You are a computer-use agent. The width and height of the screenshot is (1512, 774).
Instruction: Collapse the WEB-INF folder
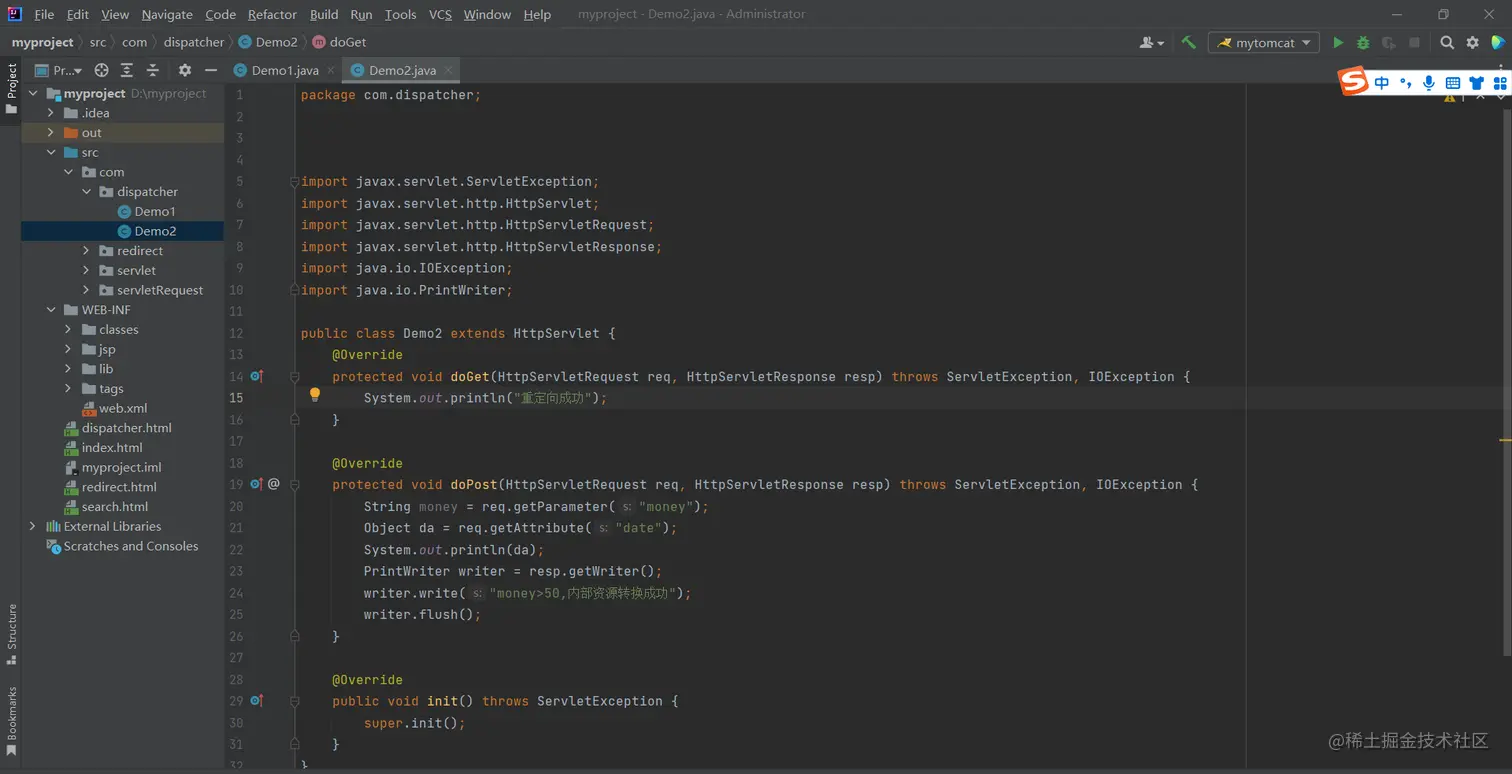[51, 310]
